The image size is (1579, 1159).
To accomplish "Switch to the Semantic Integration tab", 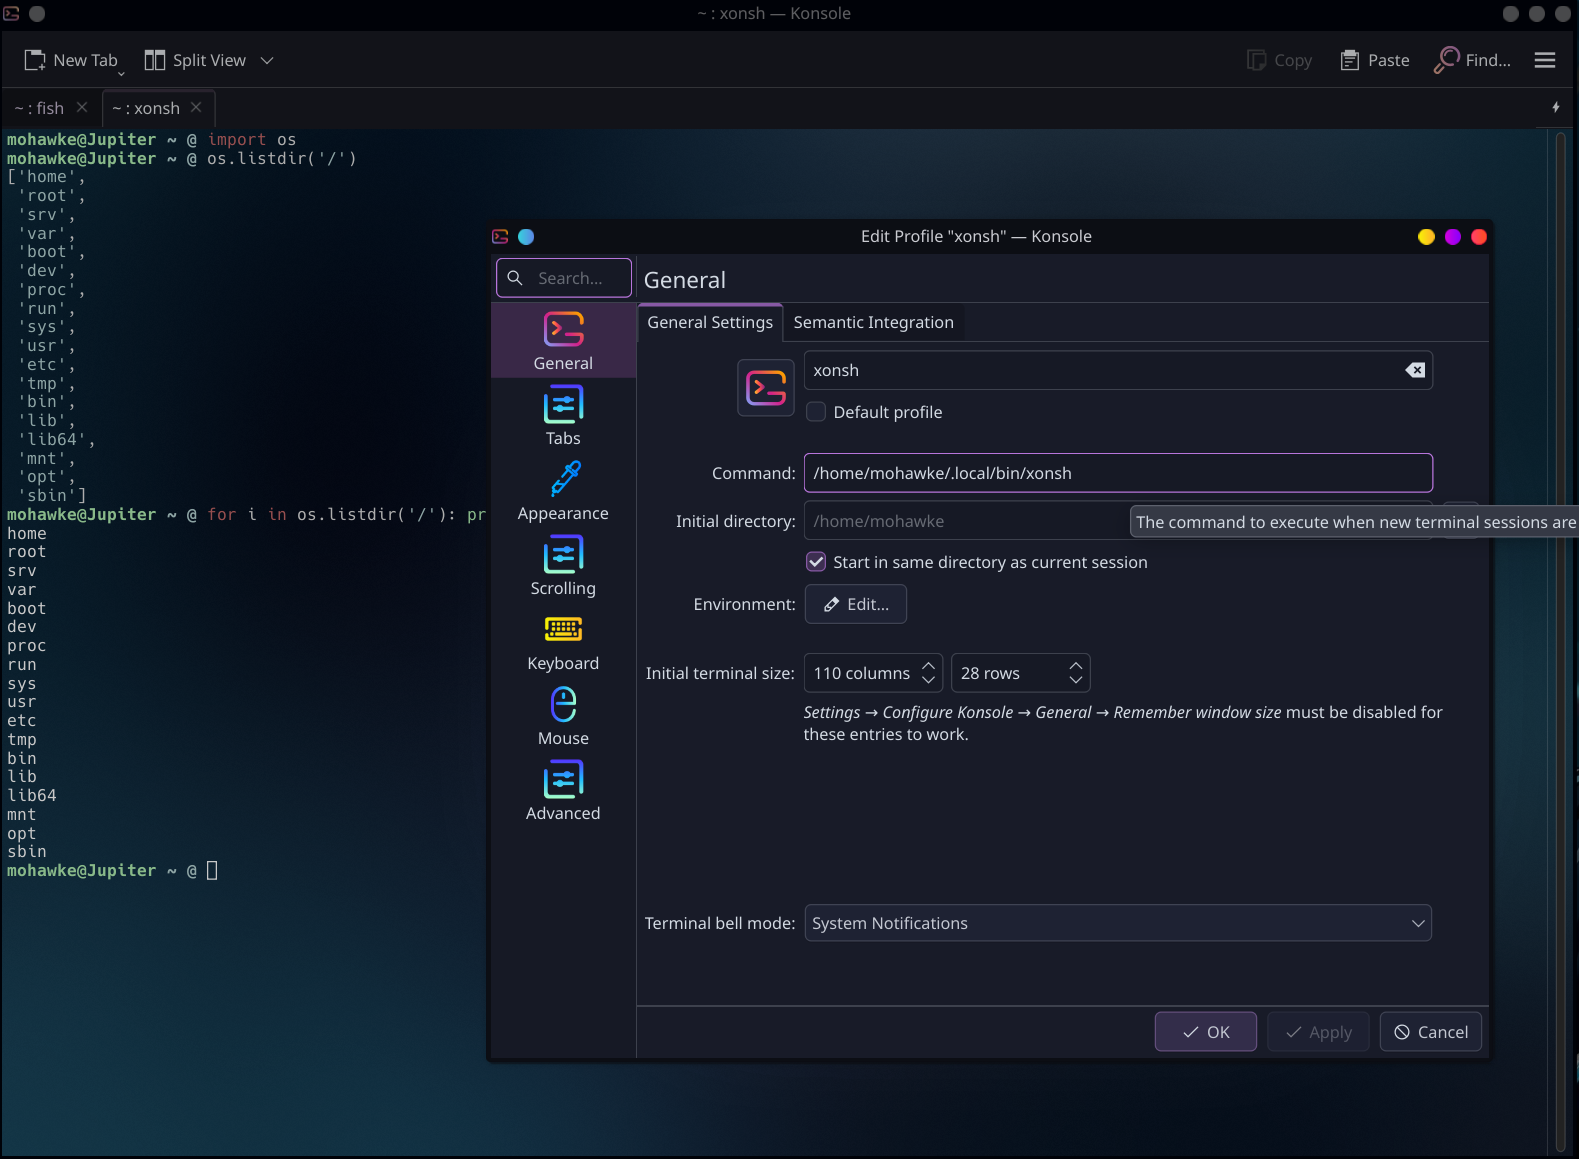I will tap(873, 322).
